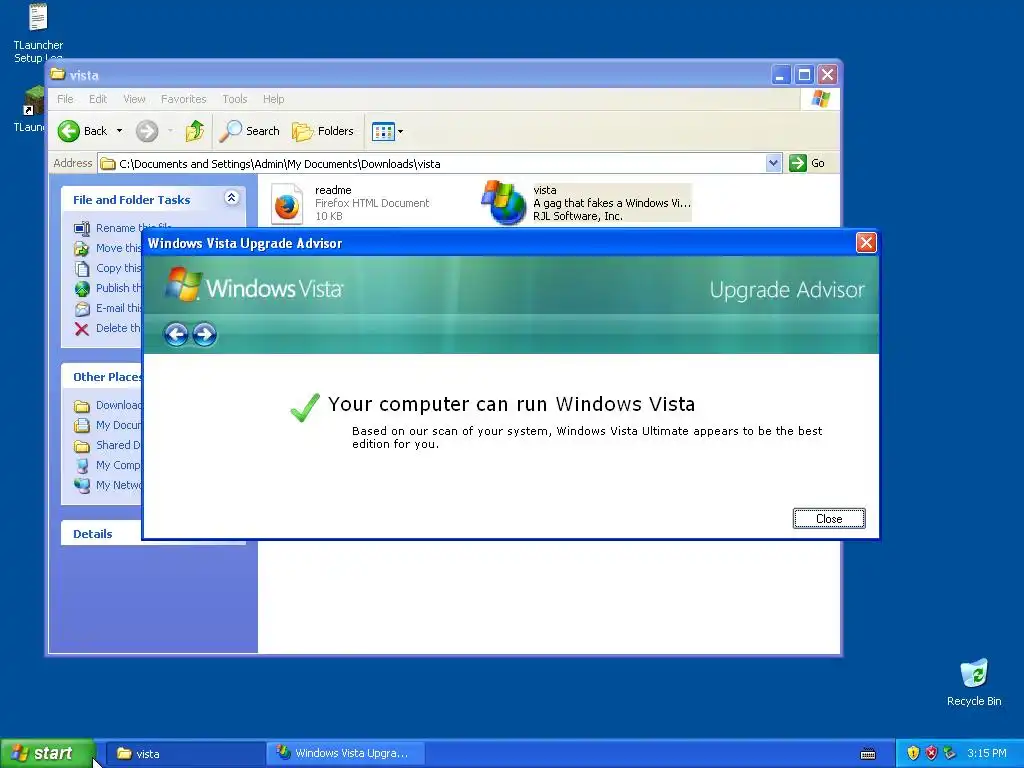Click the Go button next to address
The width and height of the screenshot is (1024, 768).
point(807,163)
